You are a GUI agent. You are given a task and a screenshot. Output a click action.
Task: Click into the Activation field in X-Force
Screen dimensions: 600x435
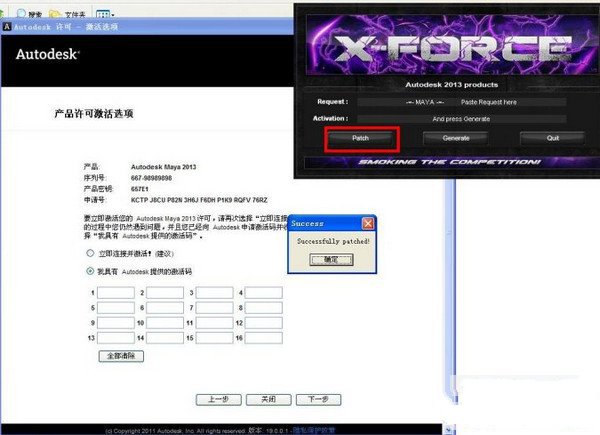461,119
